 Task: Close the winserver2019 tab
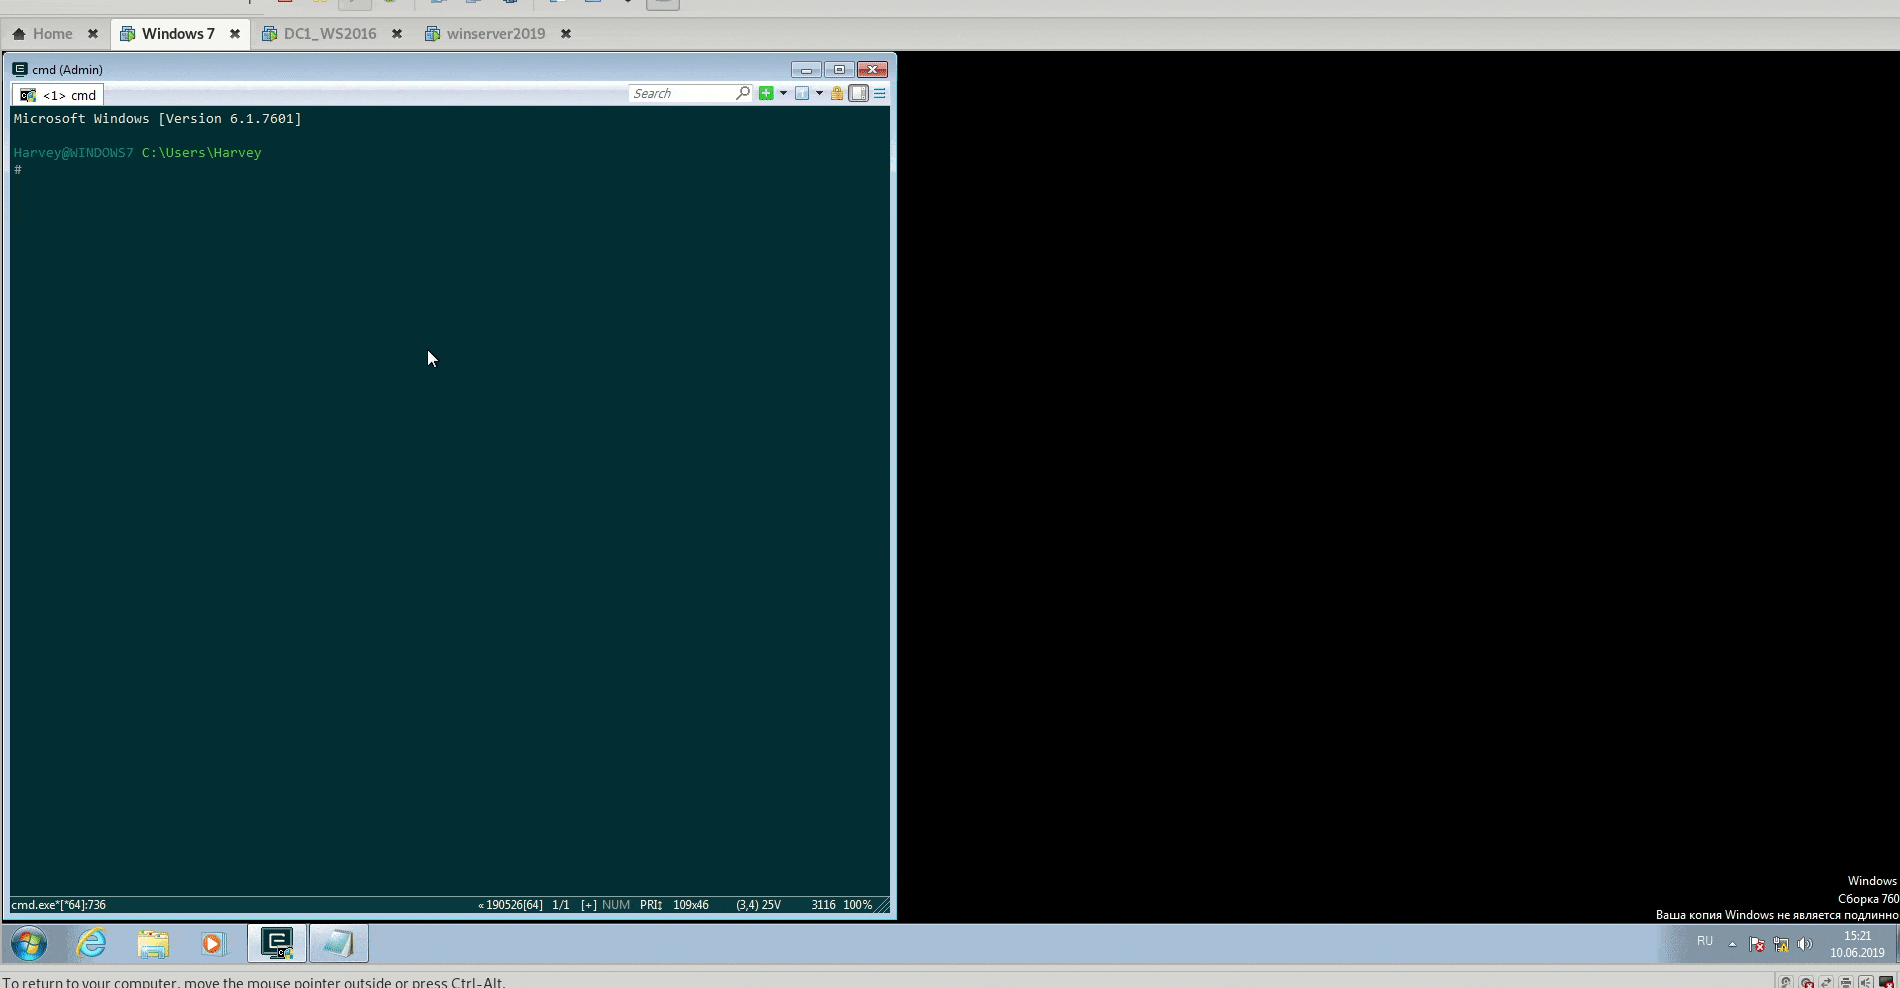pos(566,34)
